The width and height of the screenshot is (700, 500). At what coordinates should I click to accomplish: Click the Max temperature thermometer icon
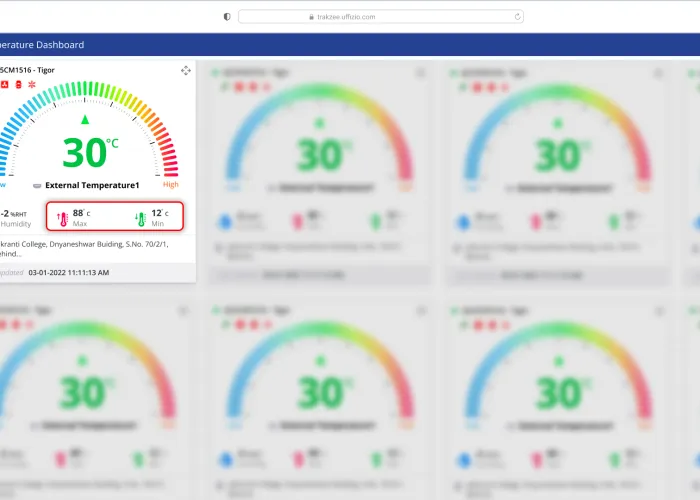pyautogui.click(x=62, y=217)
